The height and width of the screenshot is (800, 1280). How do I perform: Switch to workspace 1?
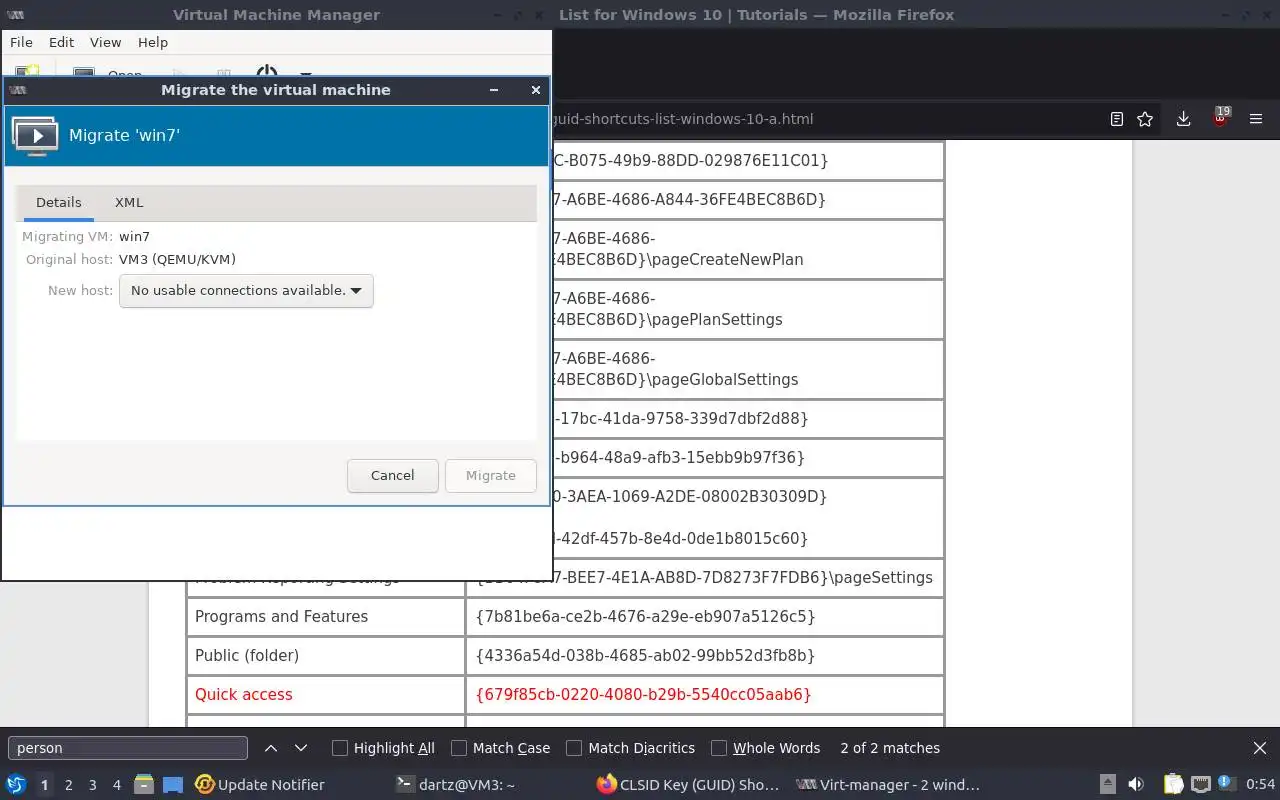click(x=44, y=785)
